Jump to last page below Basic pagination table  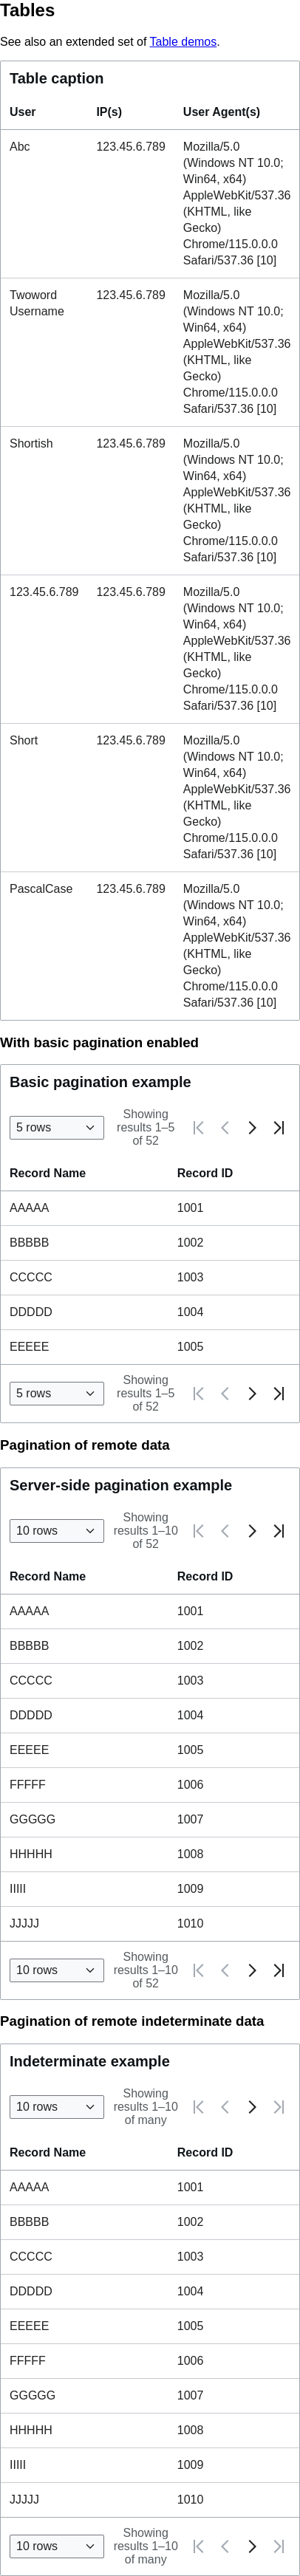coord(279,1393)
